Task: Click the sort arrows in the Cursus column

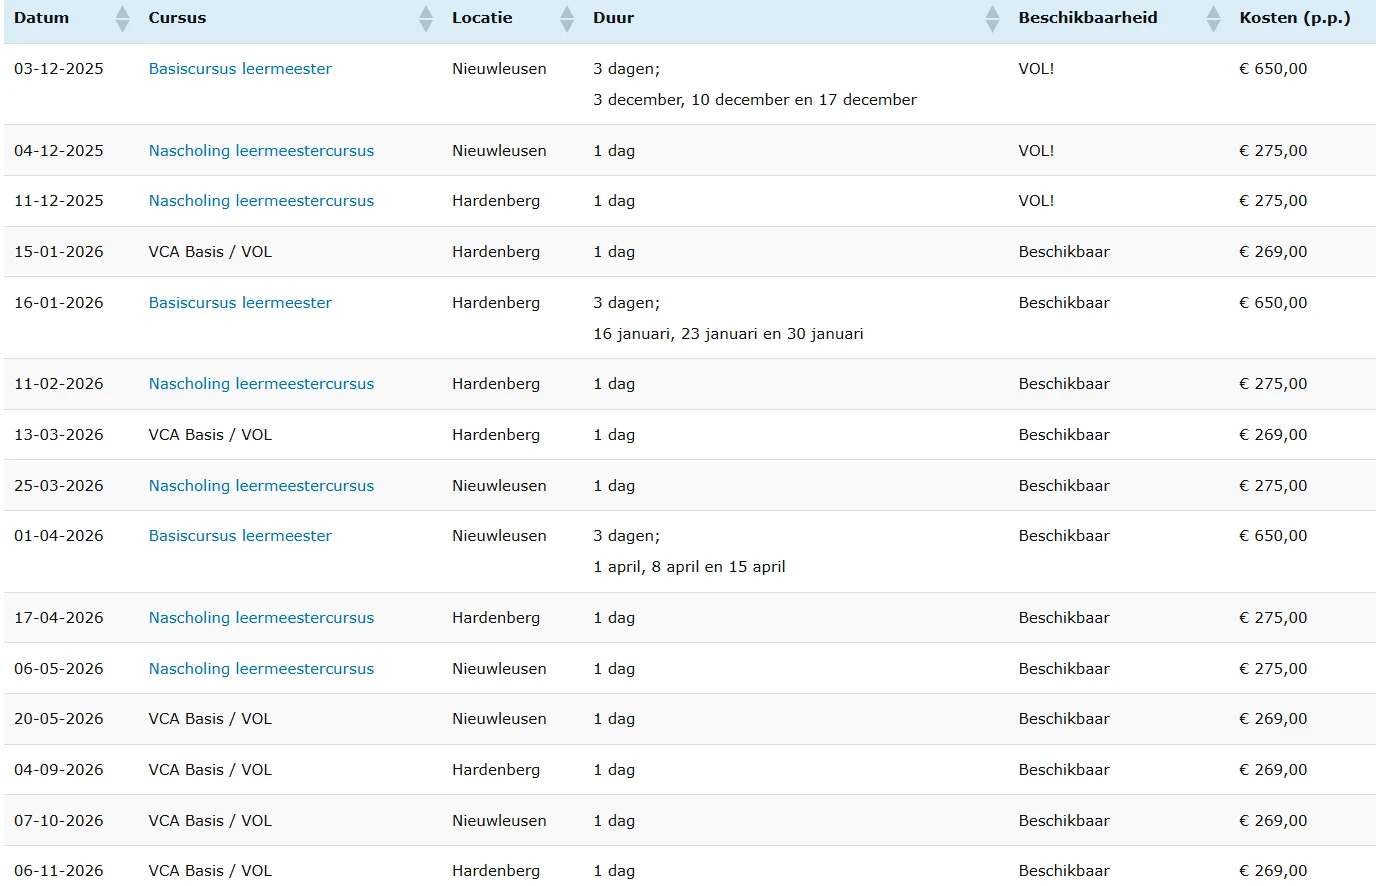Action: tap(426, 18)
